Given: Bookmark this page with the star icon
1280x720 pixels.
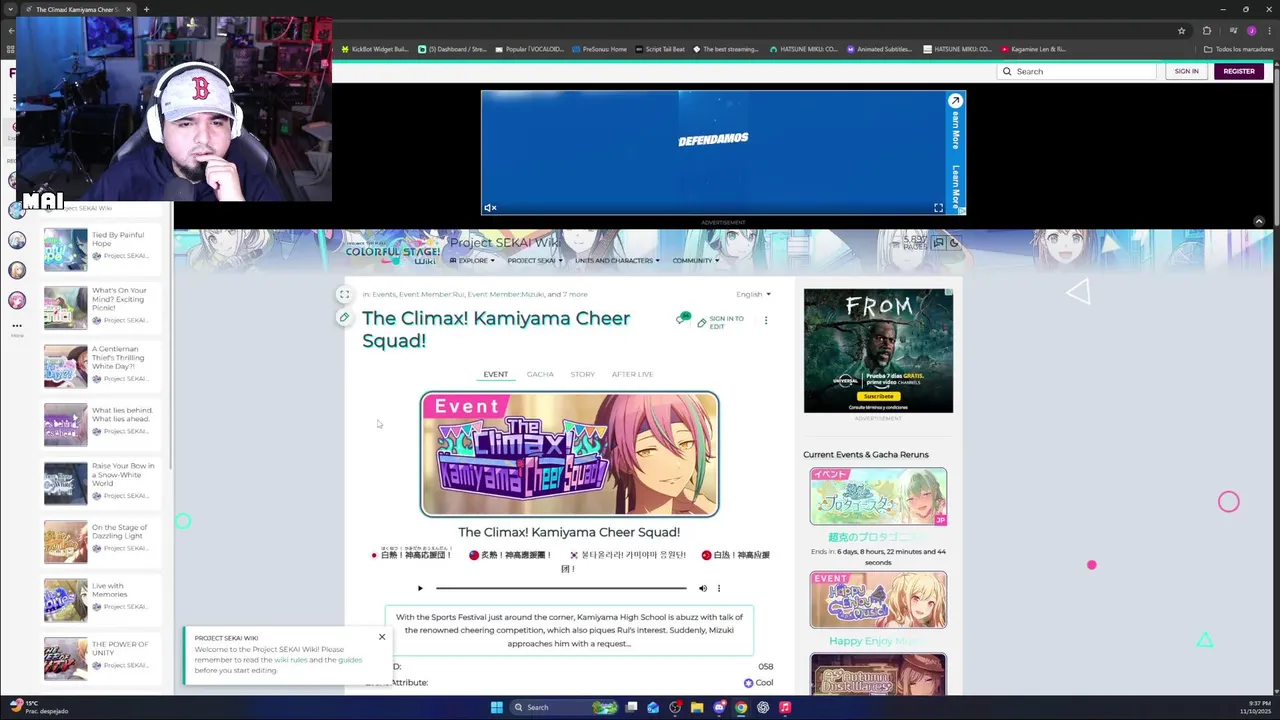Looking at the screenshot, I should pos(1181,31).
